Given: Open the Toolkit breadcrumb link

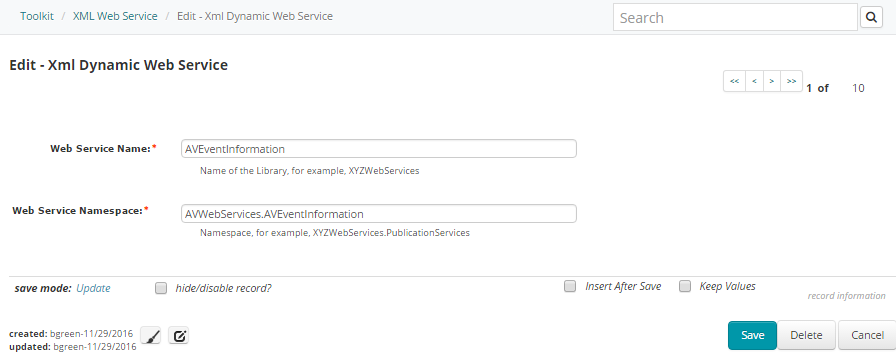Looking at the screenshot, I should pyautogui.click(x=37, y=16).
